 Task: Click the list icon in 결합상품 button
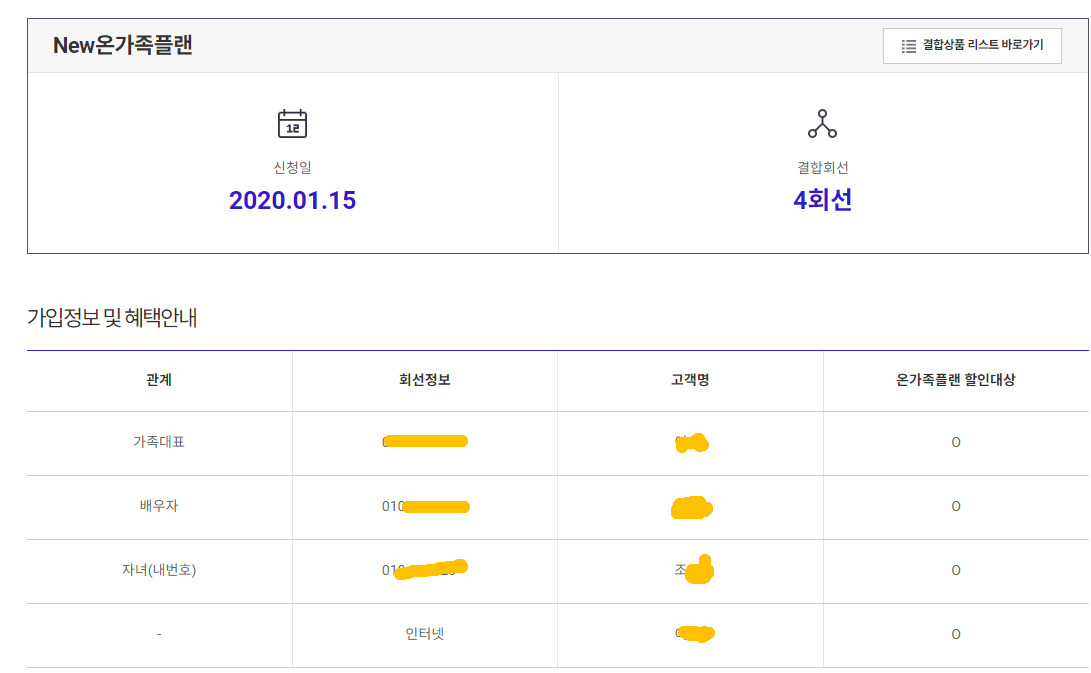pos(908,46)
